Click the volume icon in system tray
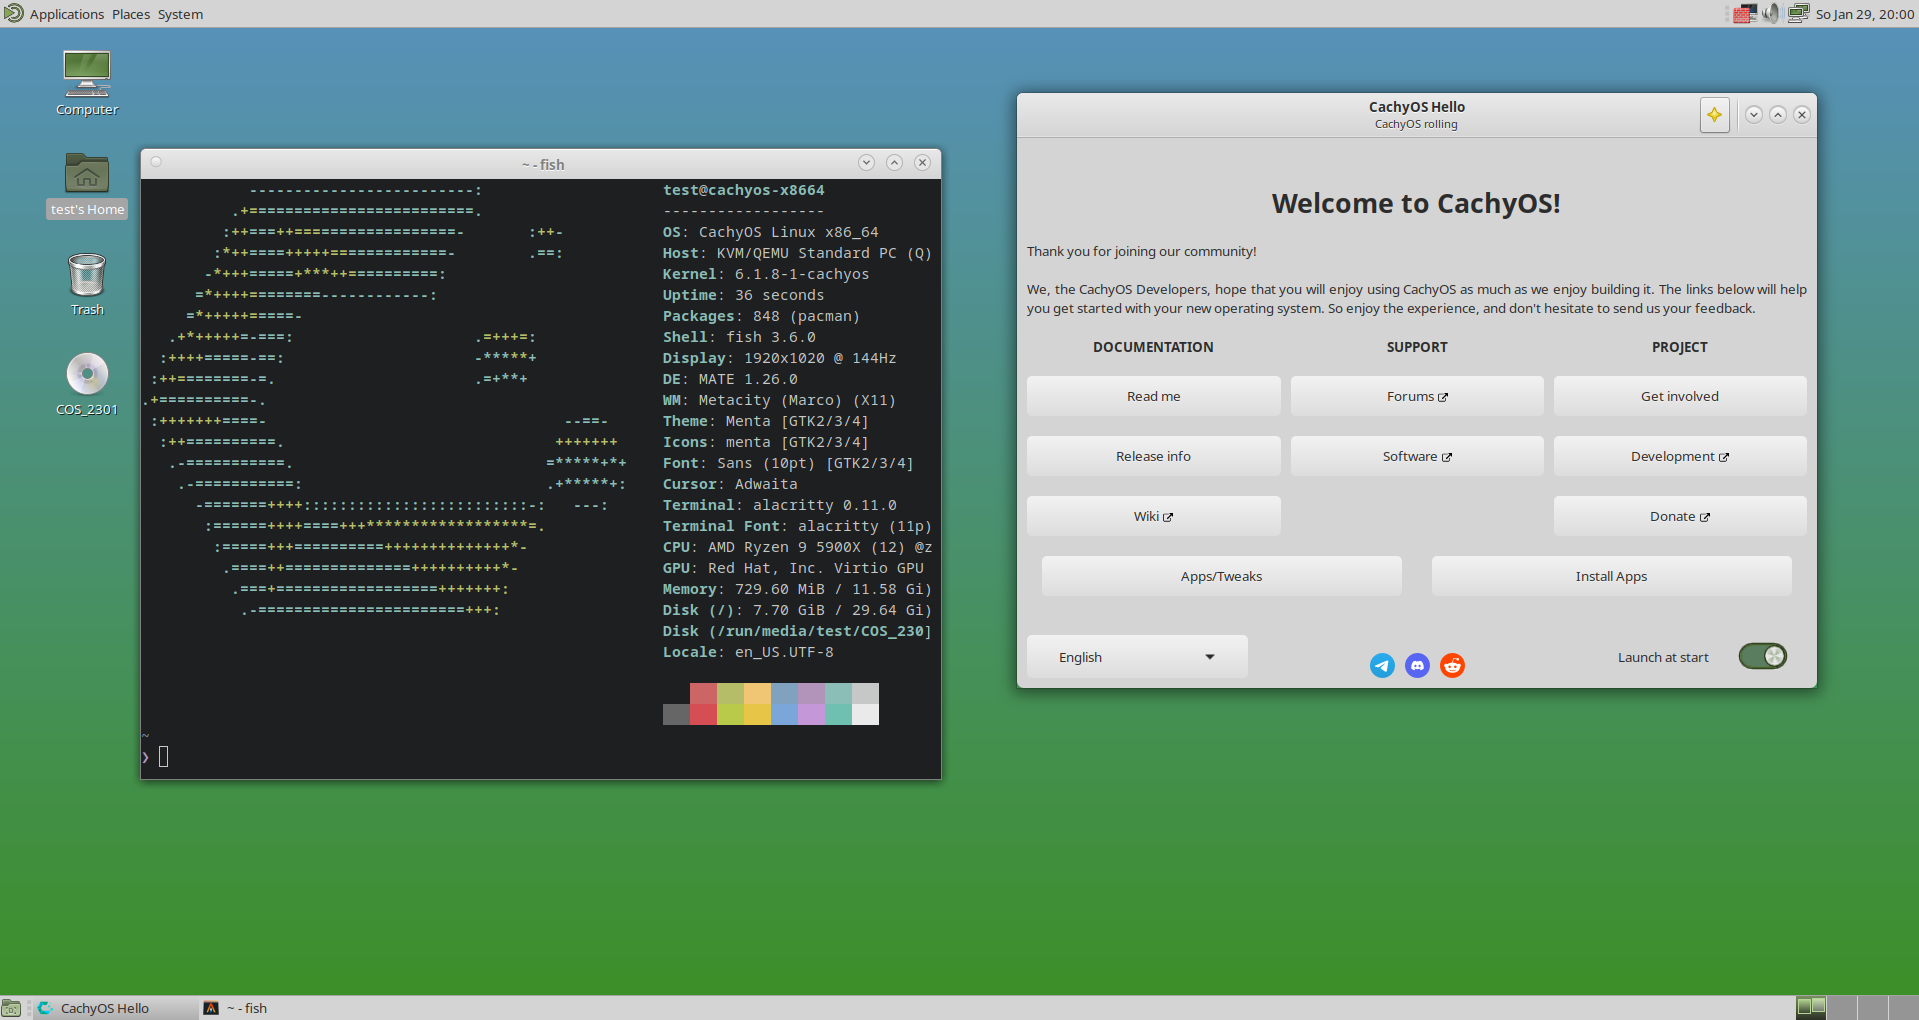This screenshot has width=1919, height=1020. point(1771,14)
